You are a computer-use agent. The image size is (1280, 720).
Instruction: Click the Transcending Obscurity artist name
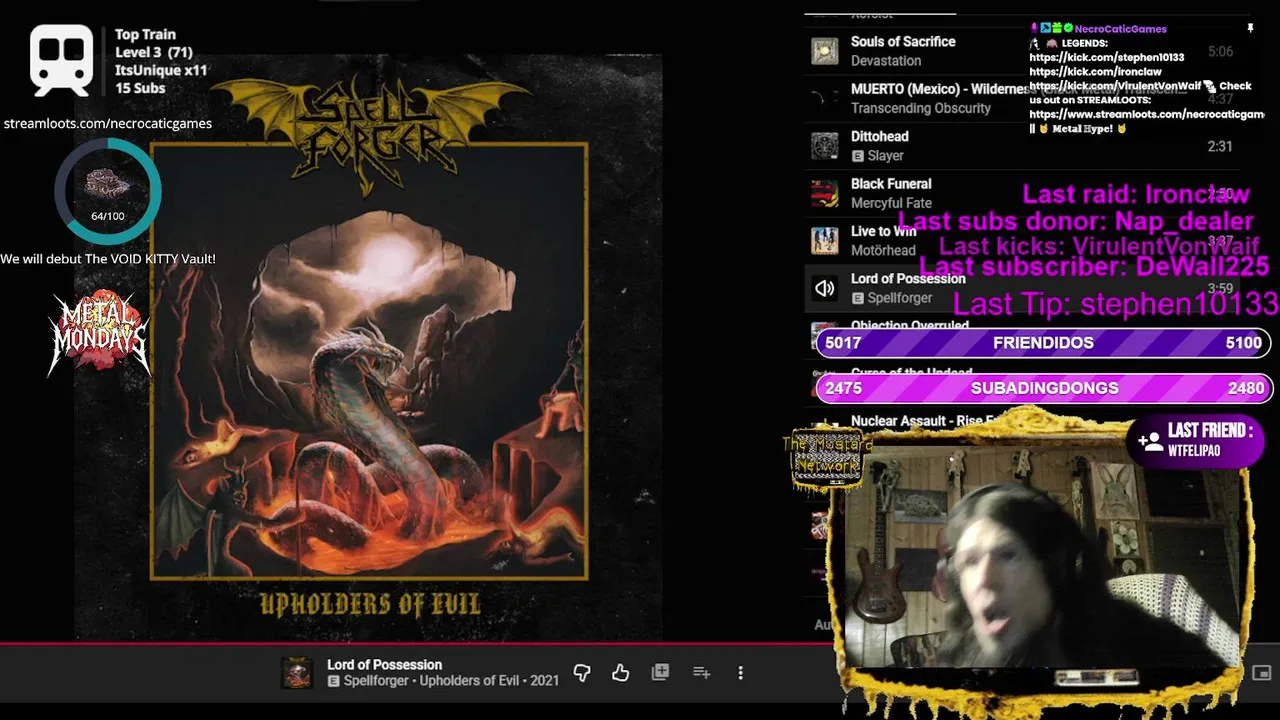pyautogui.click(x=921, y=108)
